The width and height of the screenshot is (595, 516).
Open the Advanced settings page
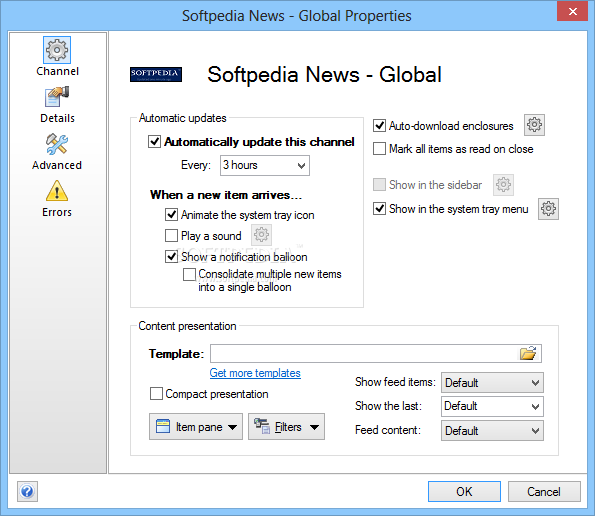(57, 151)
